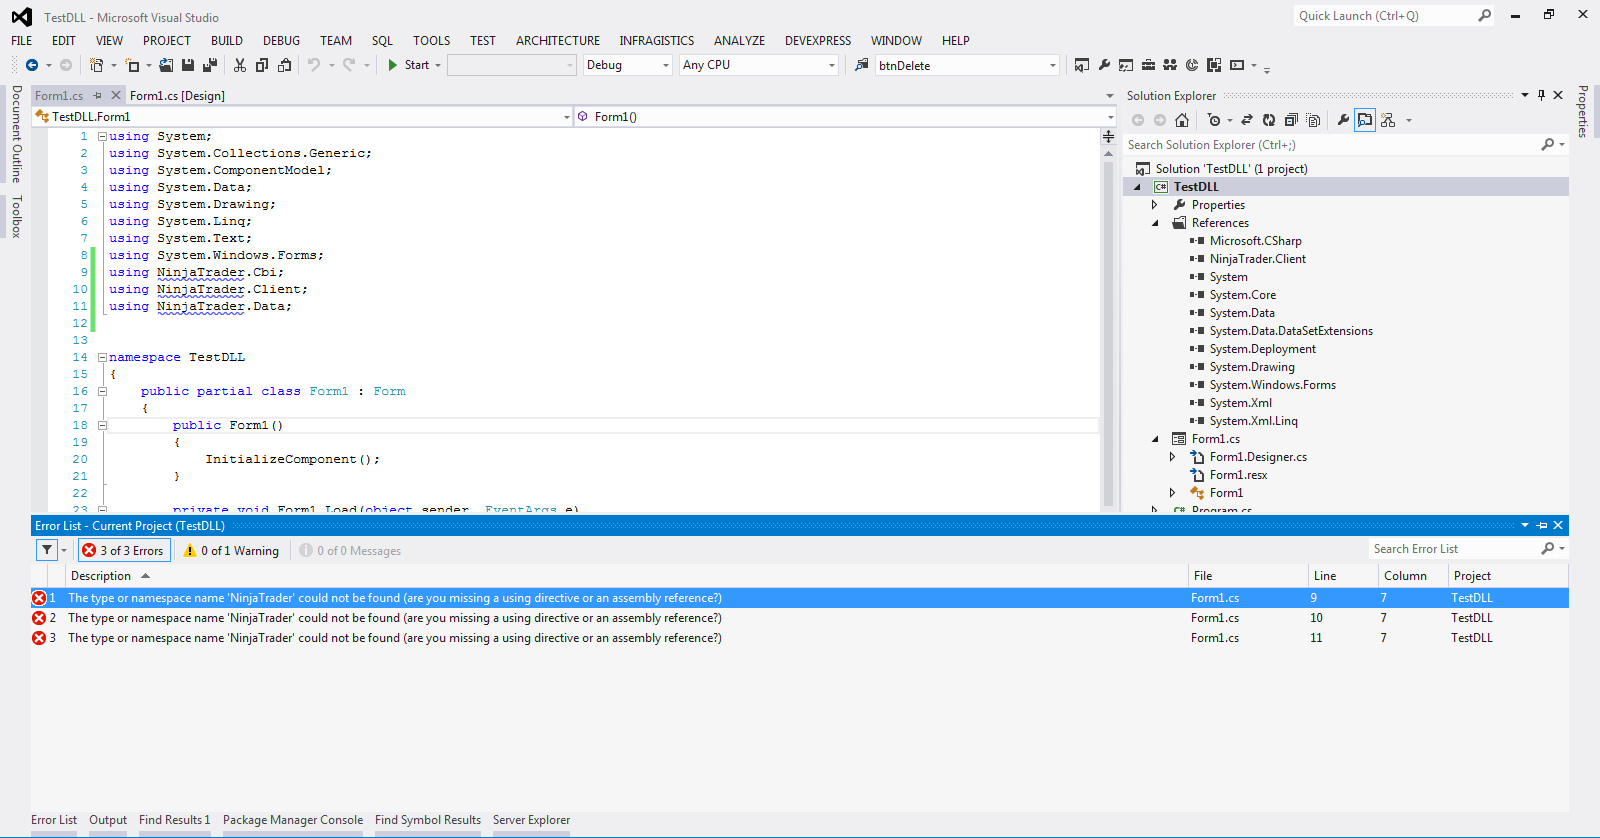Sync with Active Document in Solution Explorer
Image resolution: width=1600 pixels, height=838 pixels.
pos(1247,120)
